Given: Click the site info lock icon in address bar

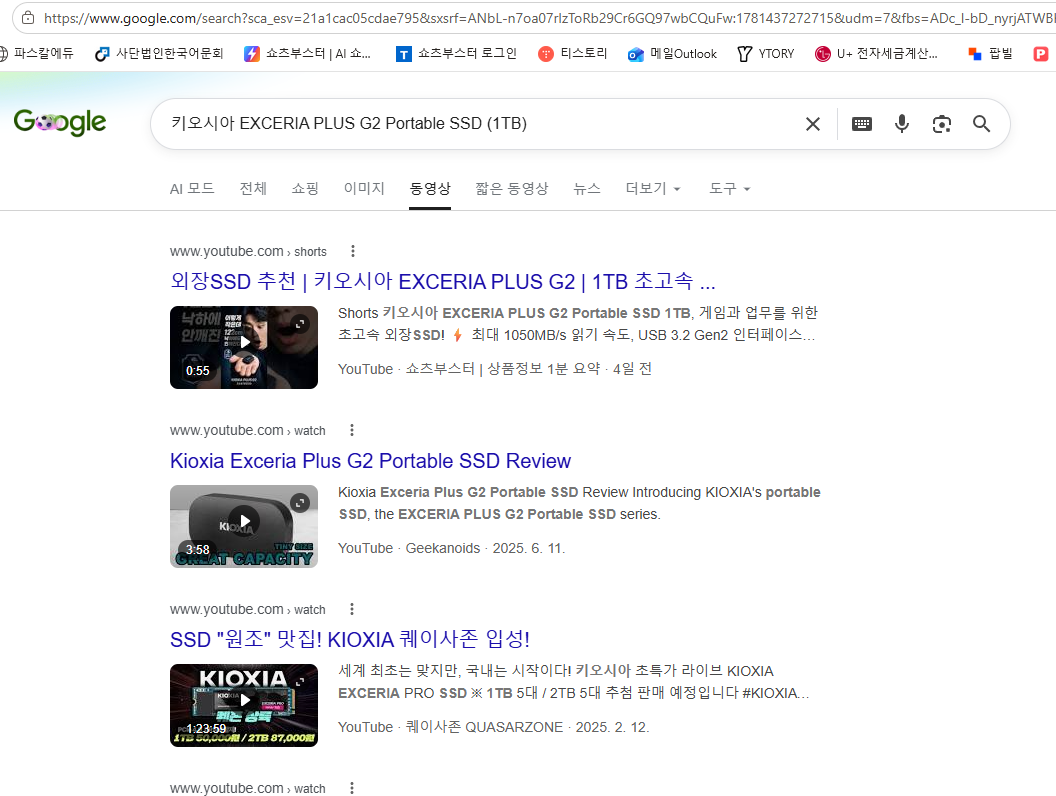Looking at the screenshot, I should coord(28,18).
